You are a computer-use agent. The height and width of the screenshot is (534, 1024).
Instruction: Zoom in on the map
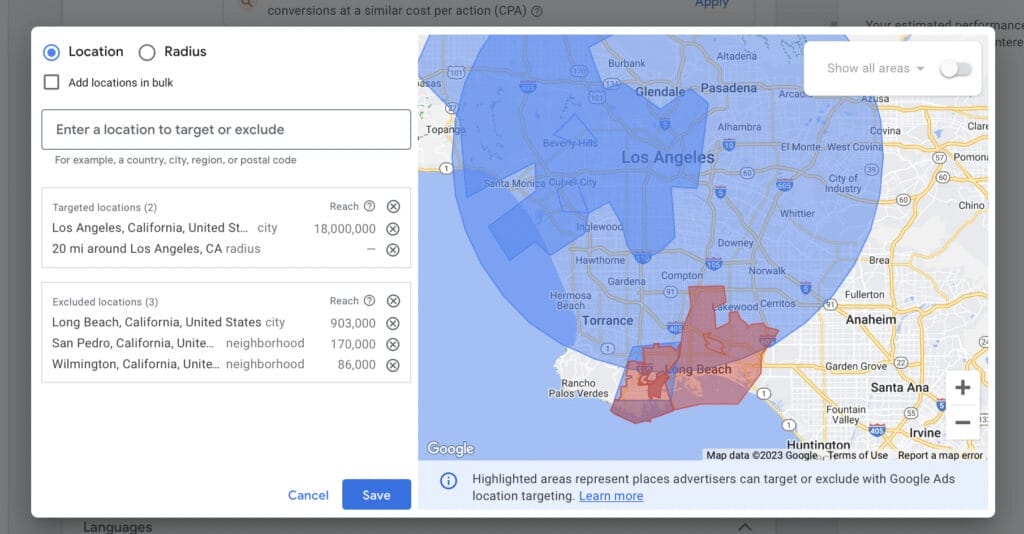pos(963,388)
